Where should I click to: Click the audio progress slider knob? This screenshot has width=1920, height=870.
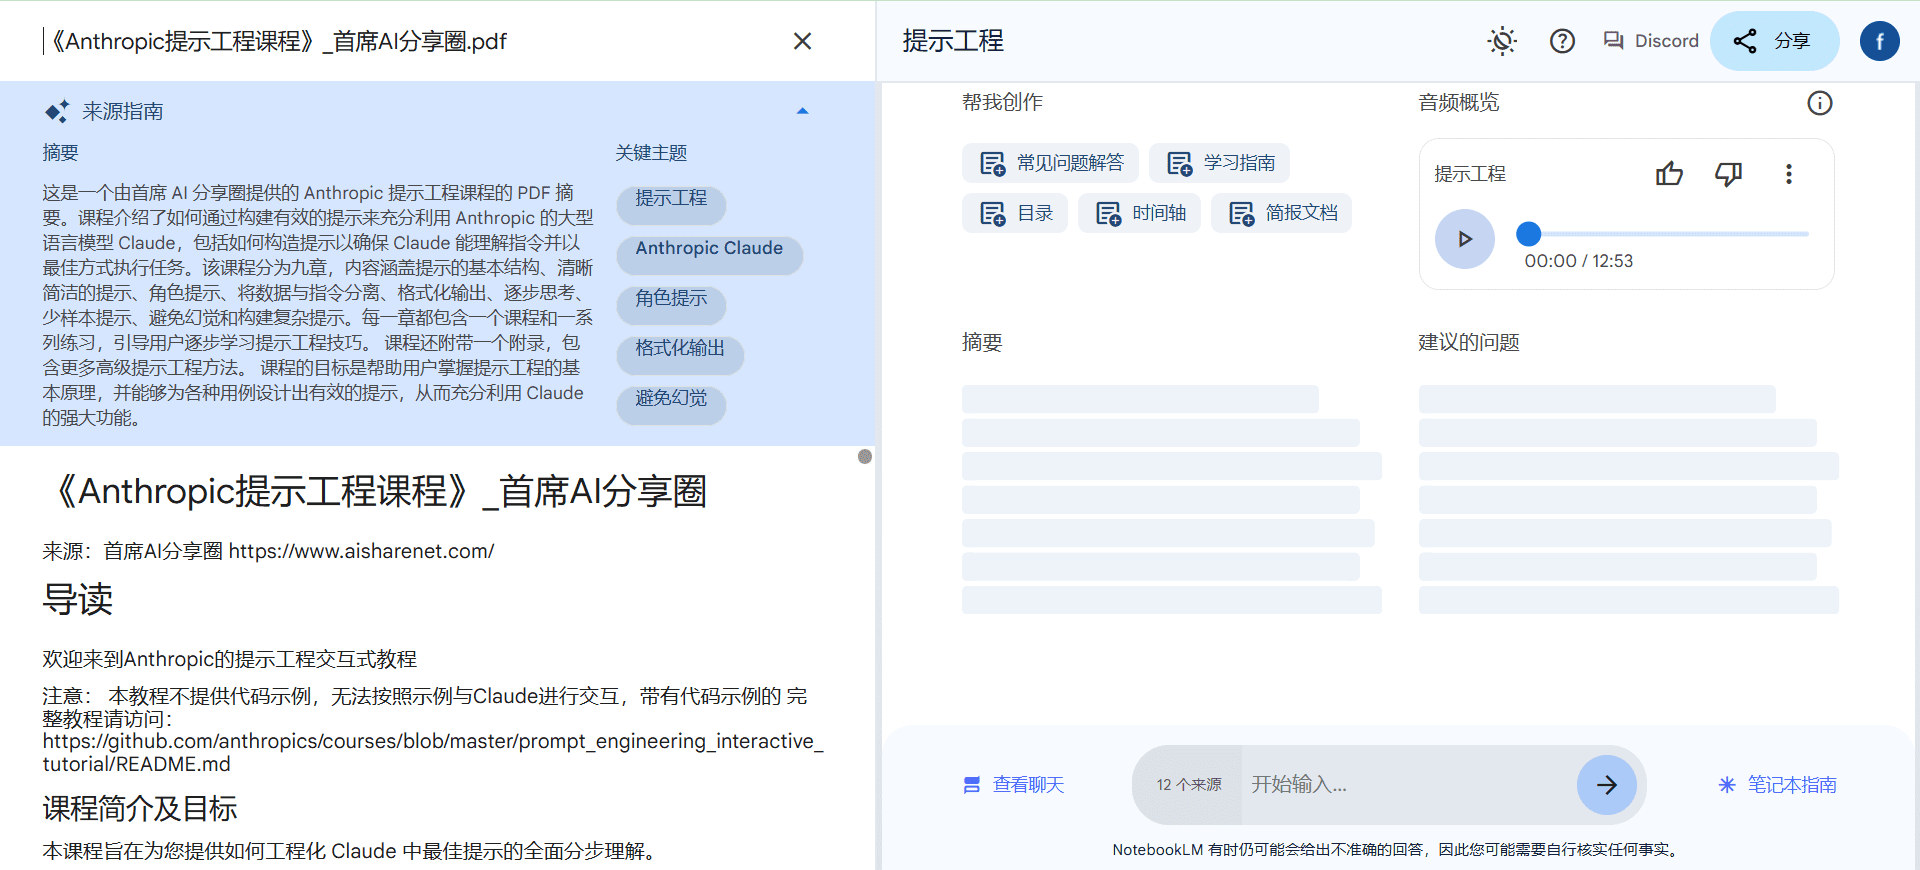(x=1528, y=234)
